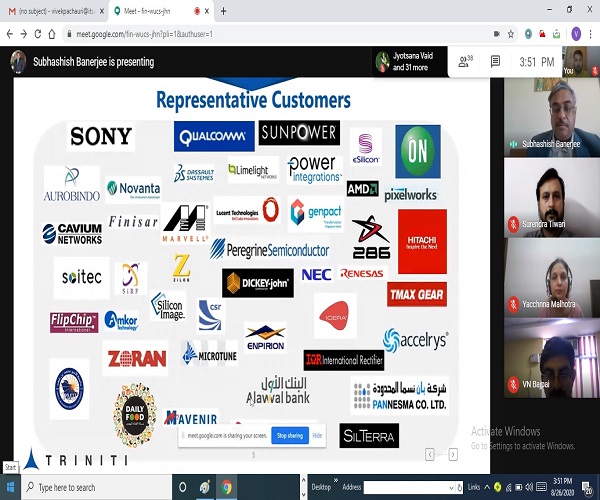Refresh the taskbar Address toolbar
Image resolution: width=600 pixels, height=500 pixels.
tap(460, 487)
